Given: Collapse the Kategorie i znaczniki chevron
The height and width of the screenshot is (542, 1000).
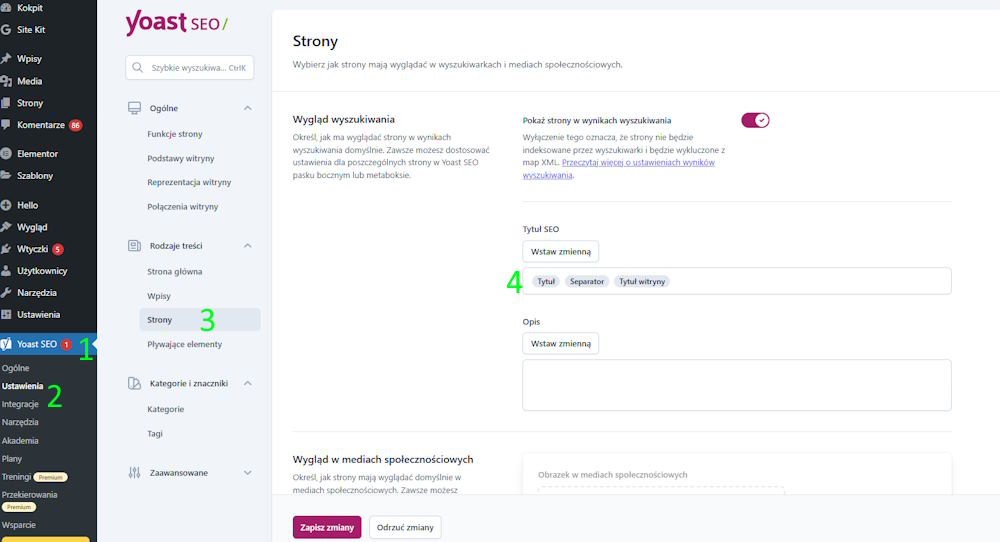Looking at the screenshot, I should (x=247, y=383).
